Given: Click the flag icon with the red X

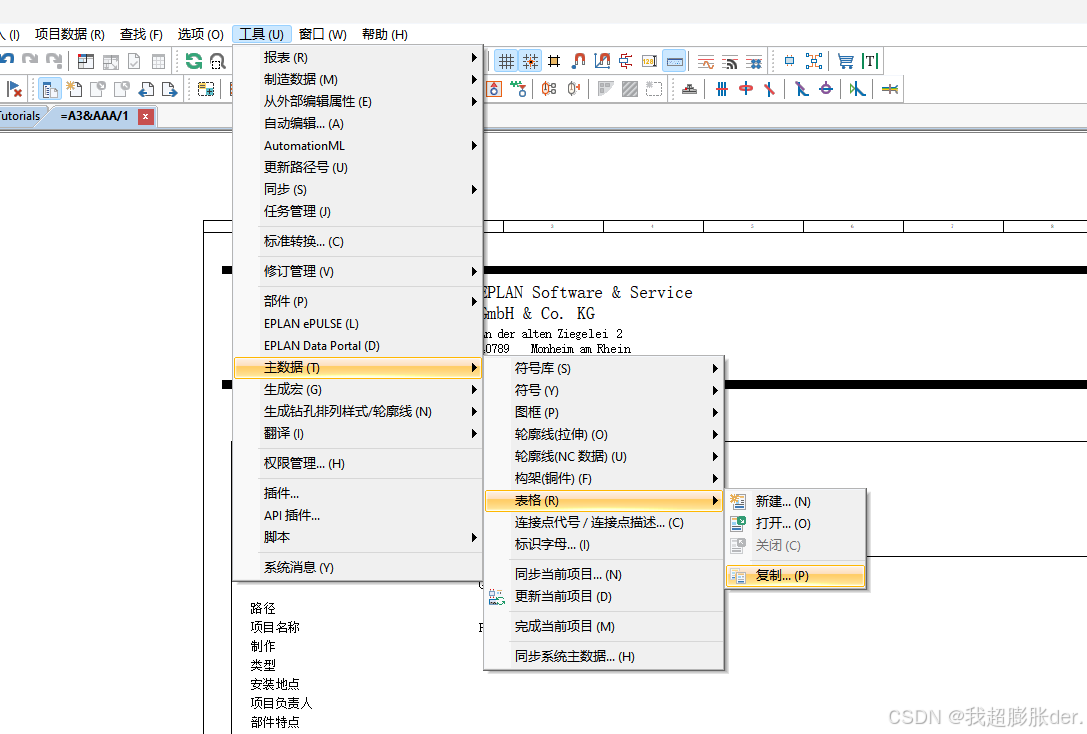Looking at the screenshot, I should click(14, 89).
